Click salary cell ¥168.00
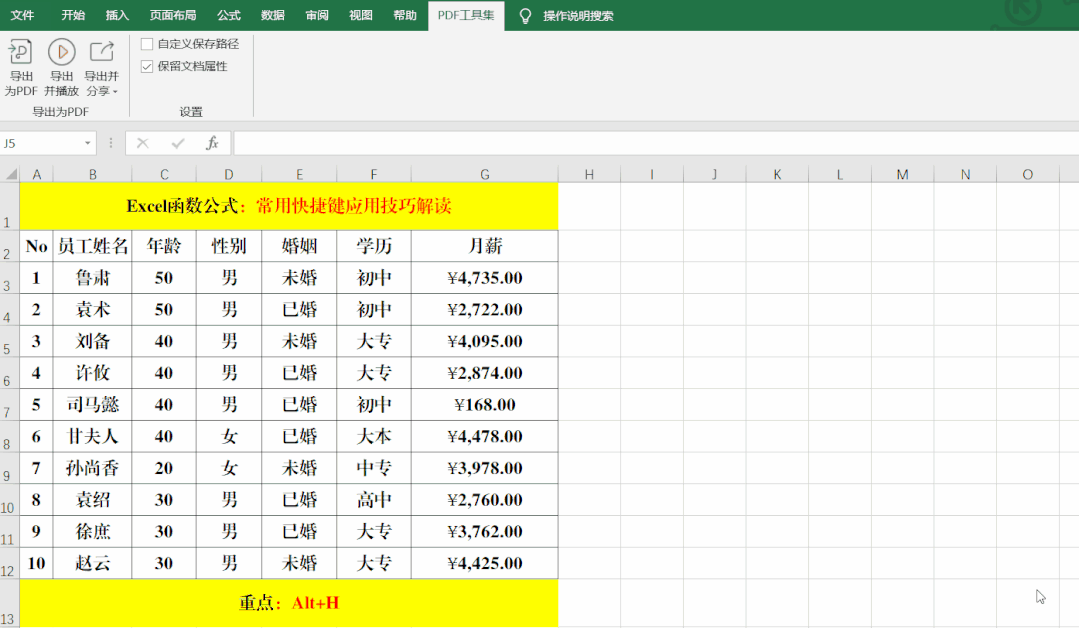Viewport: 1079px width, 628px height. [x=485, y=404]
